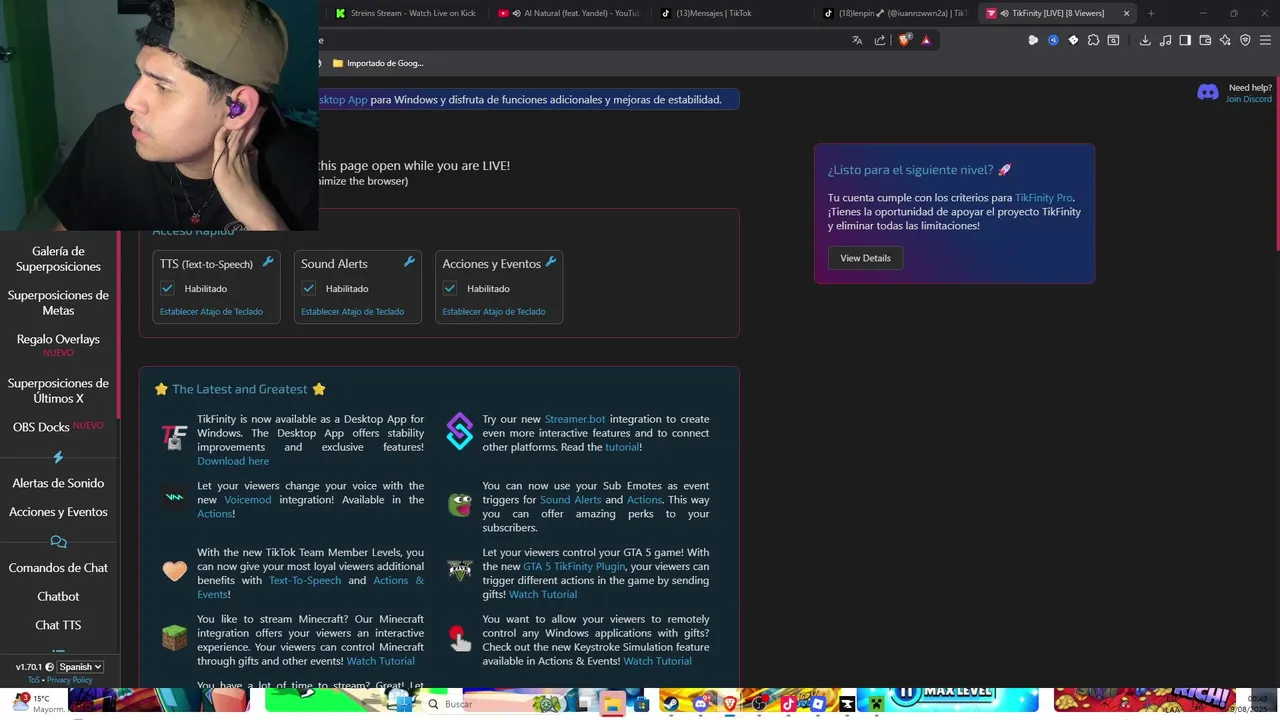Switch to Streins Stream Kick tab
The height and width of the screenshot is (720, 1280).
point(405,13)
